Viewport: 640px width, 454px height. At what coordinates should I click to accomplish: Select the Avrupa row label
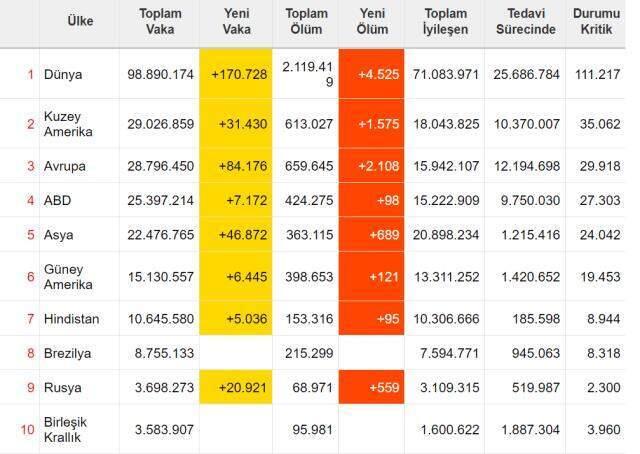(65, 166)
